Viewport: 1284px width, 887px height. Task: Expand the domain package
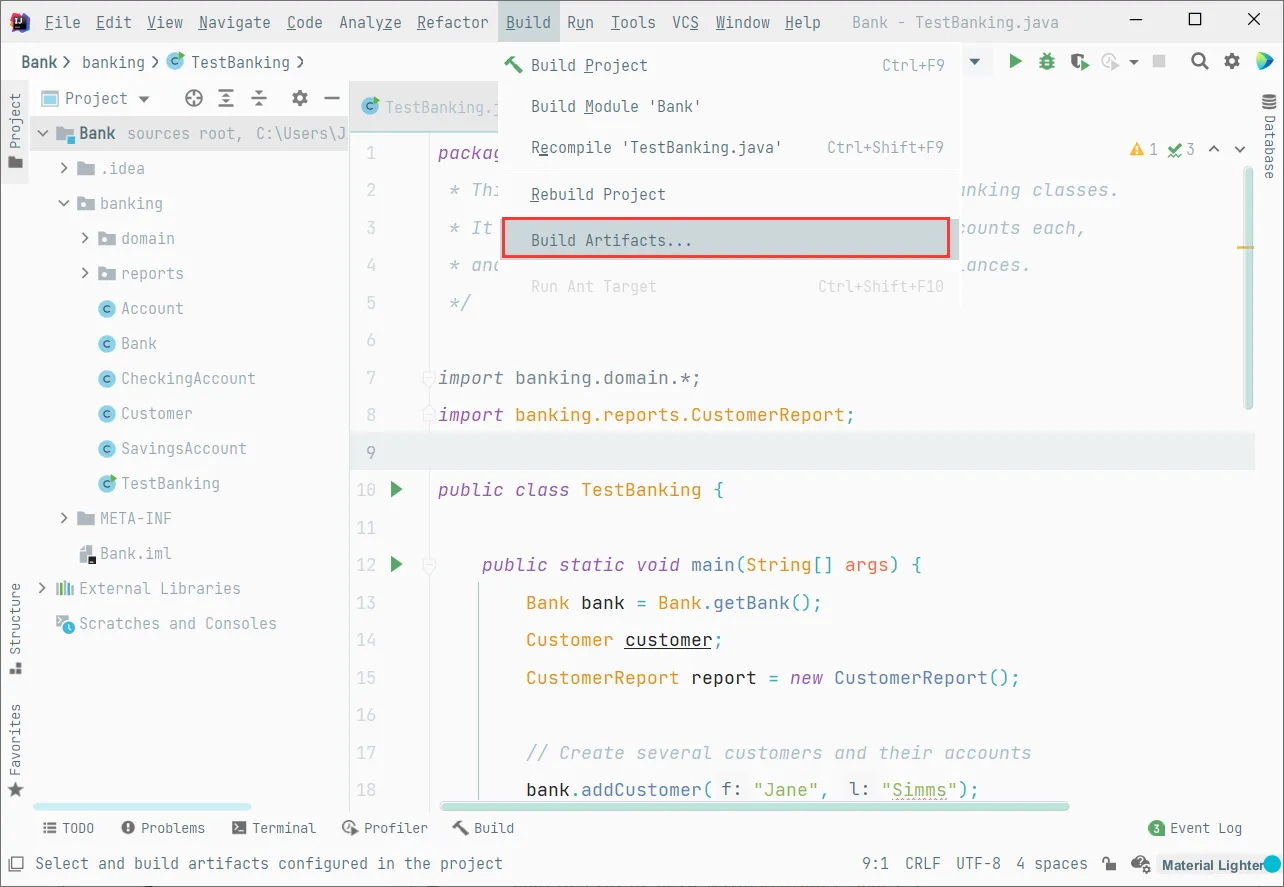tap(86, 238)
